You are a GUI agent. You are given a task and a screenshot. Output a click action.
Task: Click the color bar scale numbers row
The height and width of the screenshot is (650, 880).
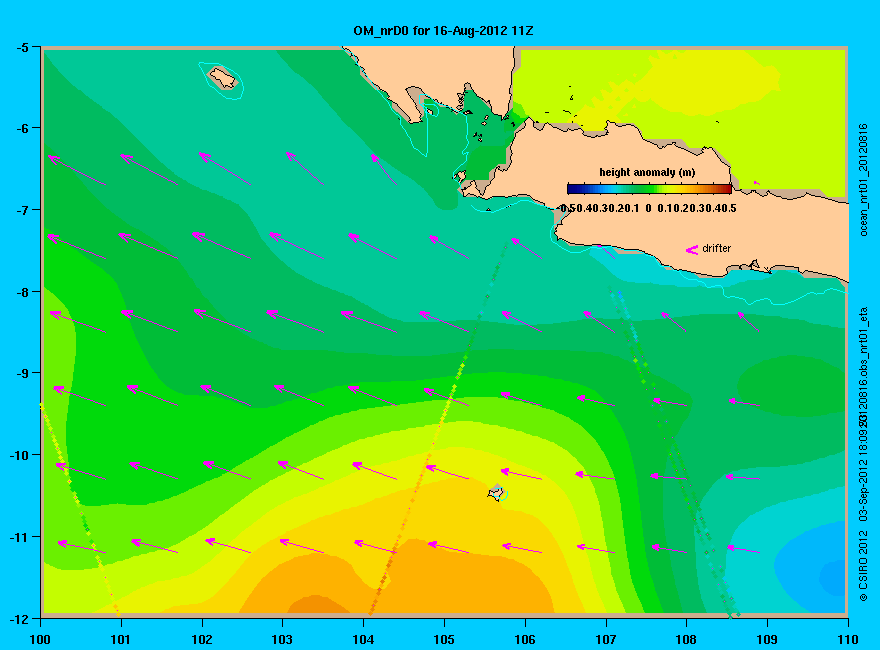pyautogui.click(x=648, y=209)
